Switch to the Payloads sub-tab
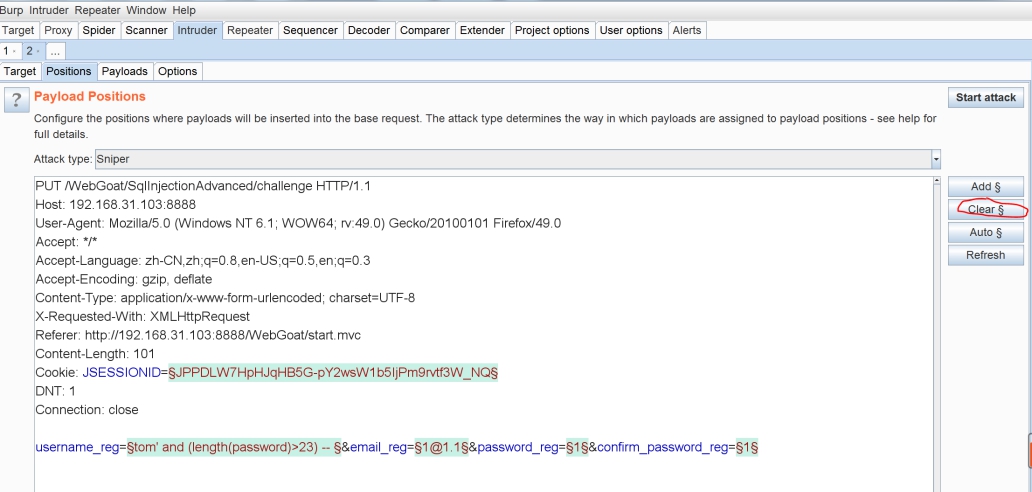This screenshot has width=1032, height=492. [125, 71]
